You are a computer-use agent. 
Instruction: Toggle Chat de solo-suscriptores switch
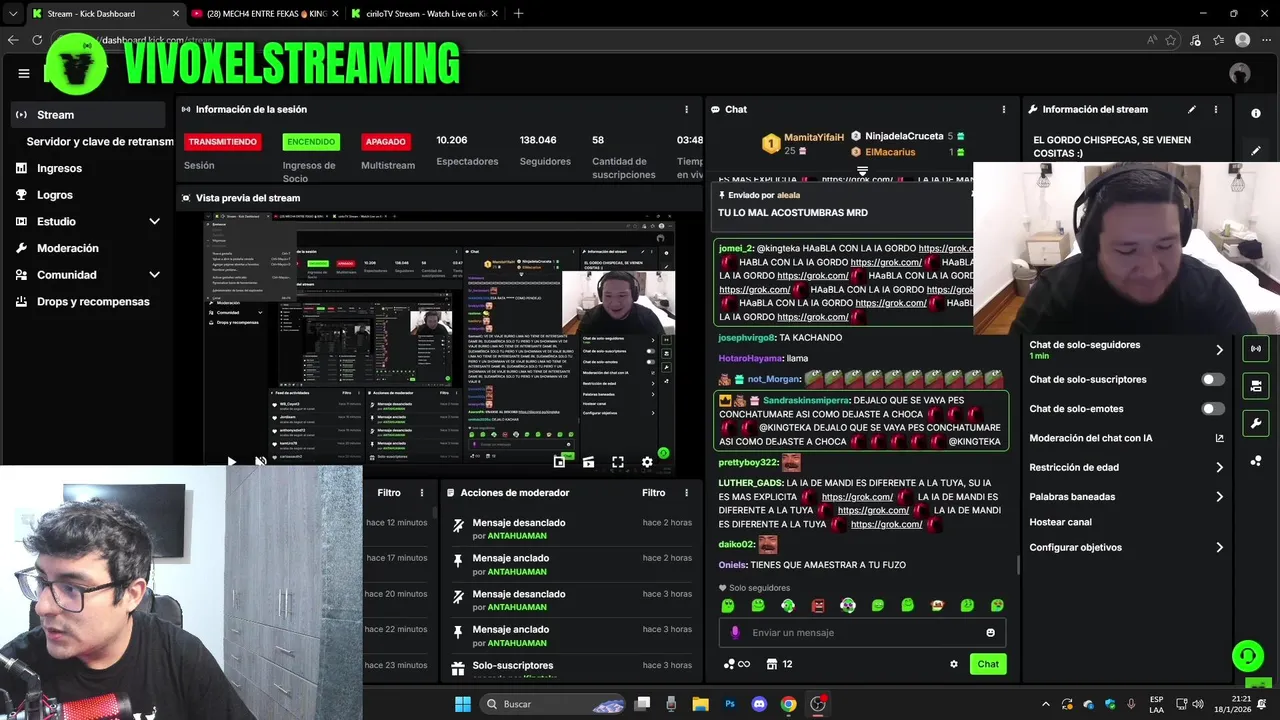tap(1212, 379)
